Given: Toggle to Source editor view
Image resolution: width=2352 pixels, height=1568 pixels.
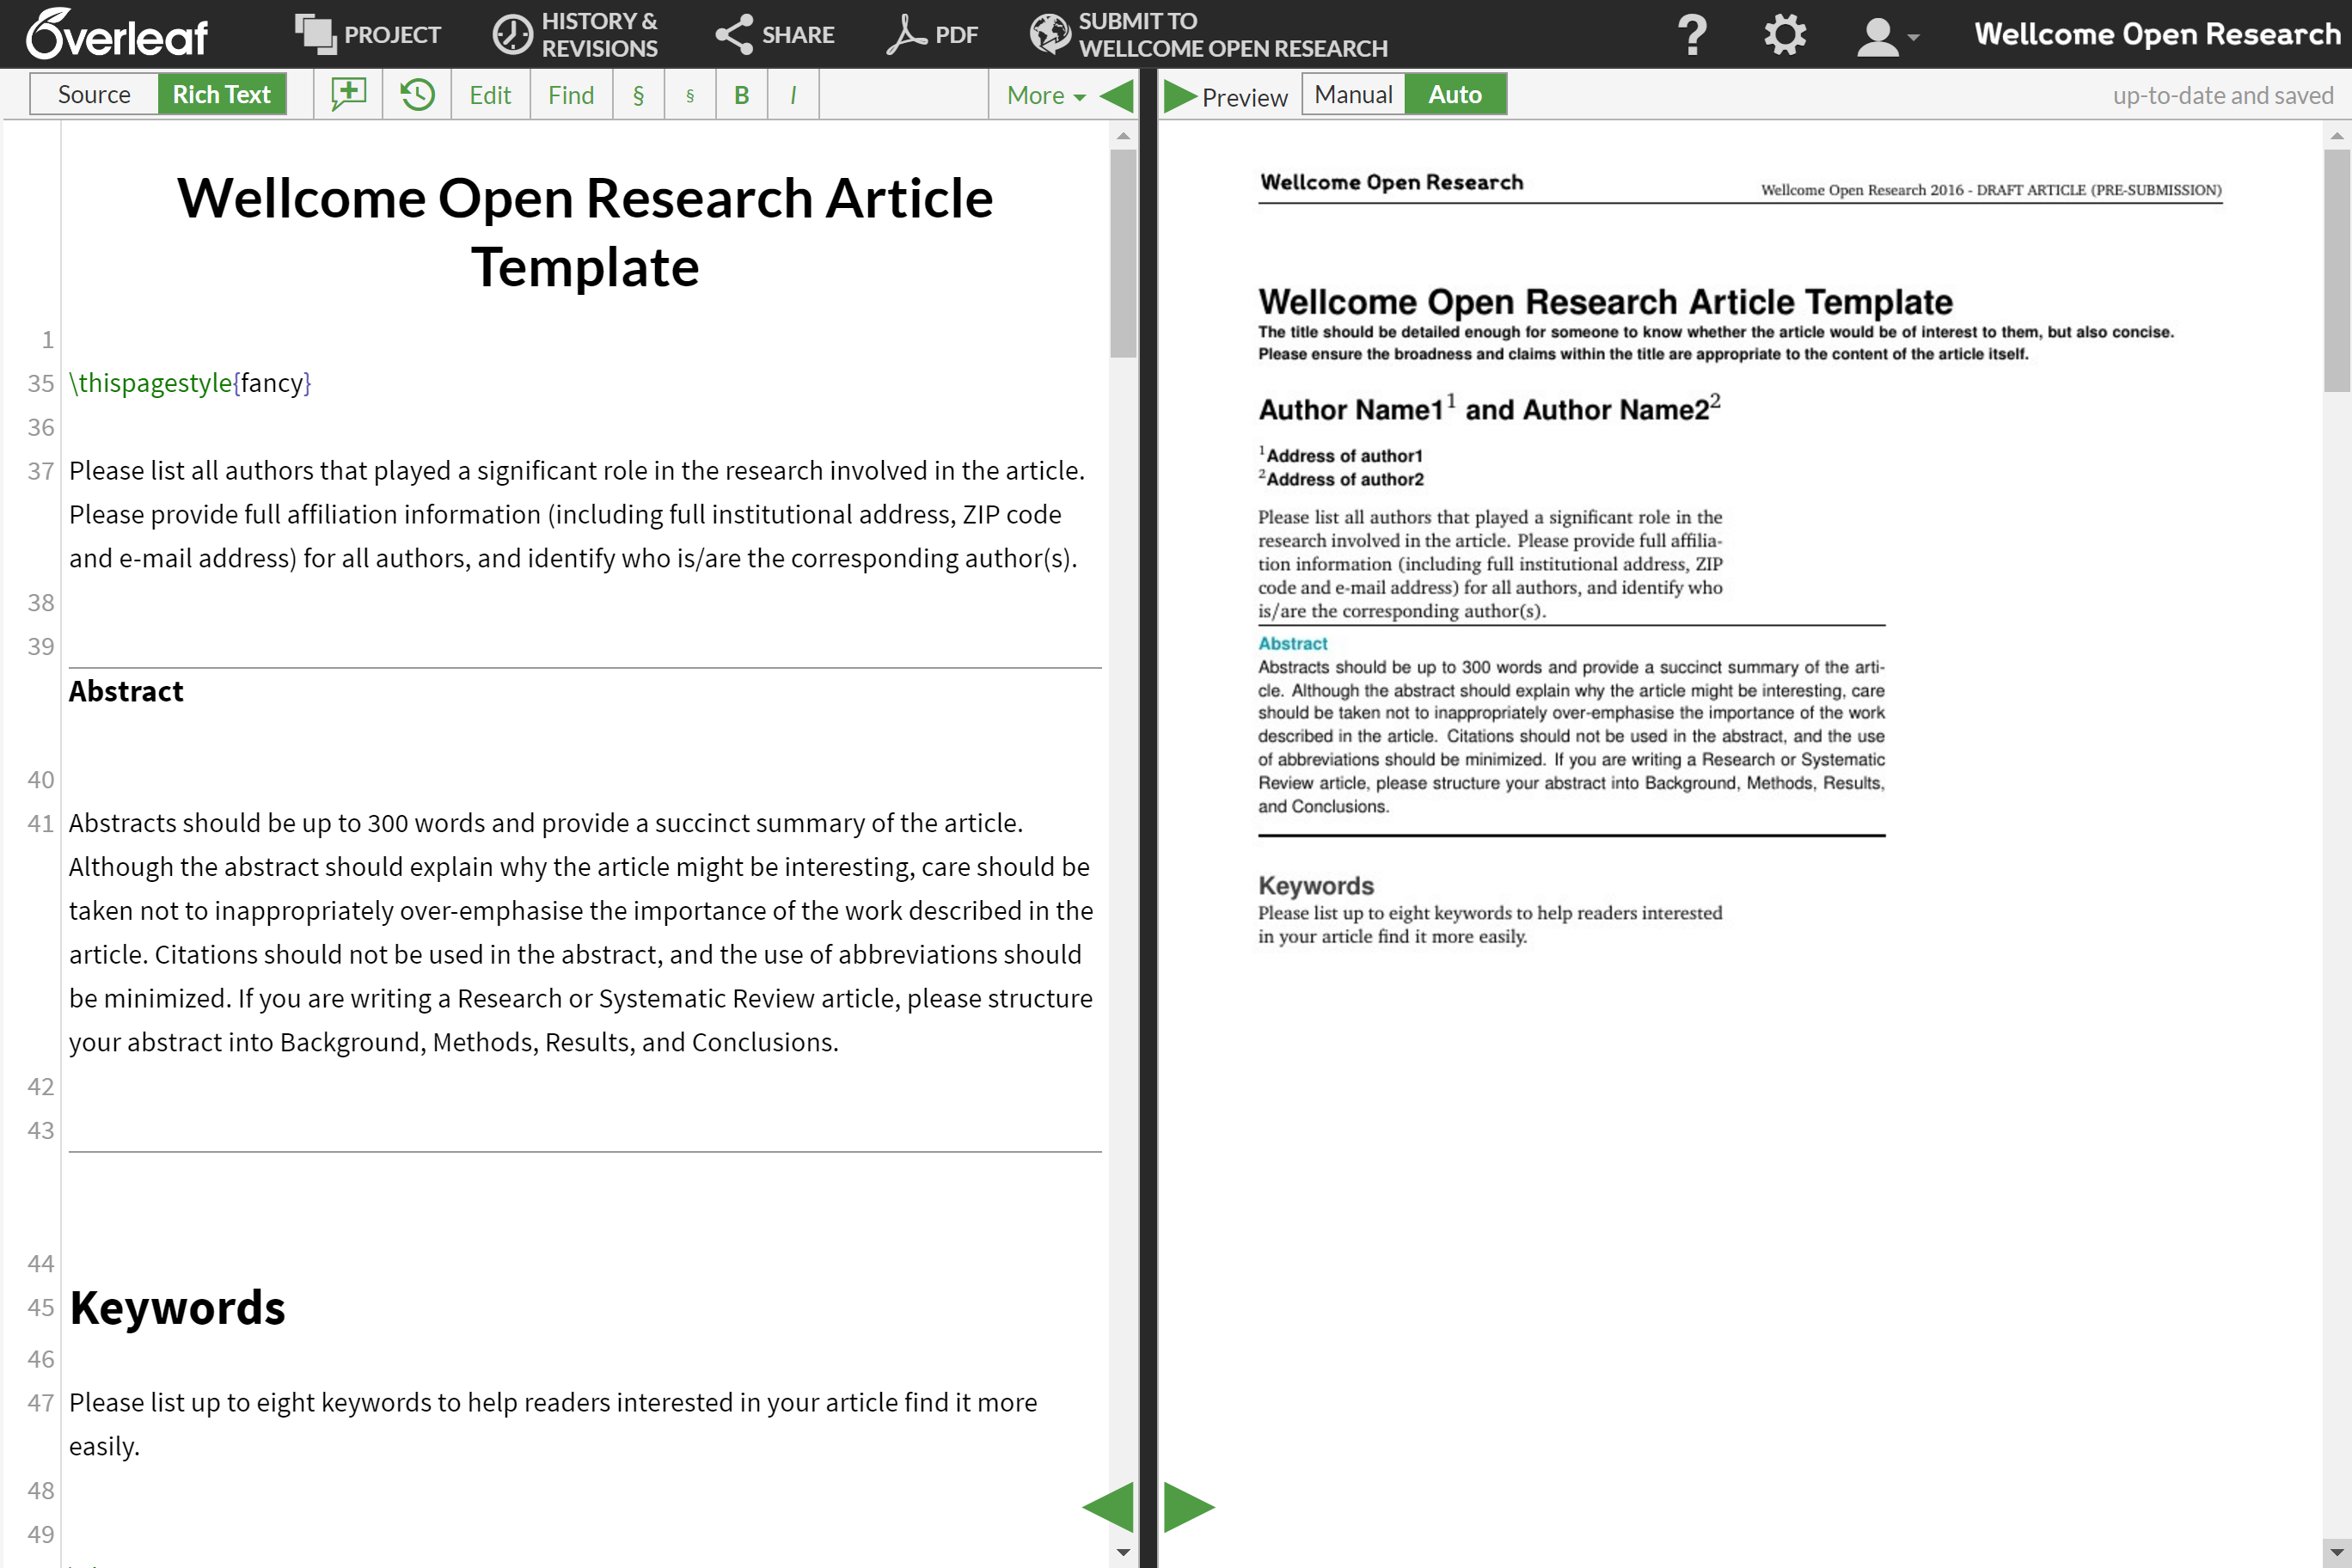Looking at the screenshot, I should point(93,95).
